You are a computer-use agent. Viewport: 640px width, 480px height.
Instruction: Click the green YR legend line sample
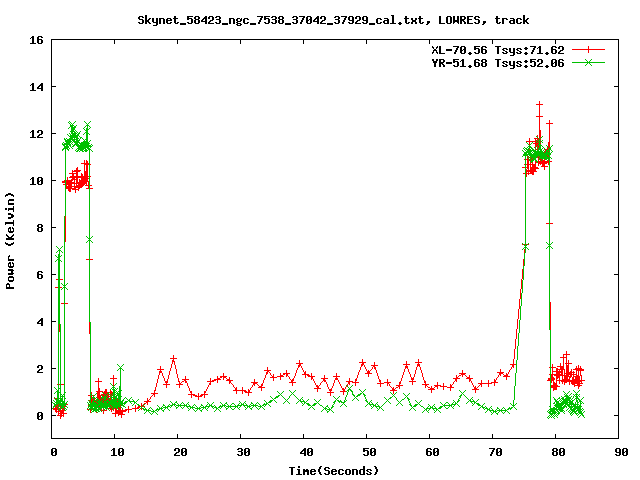588,62
